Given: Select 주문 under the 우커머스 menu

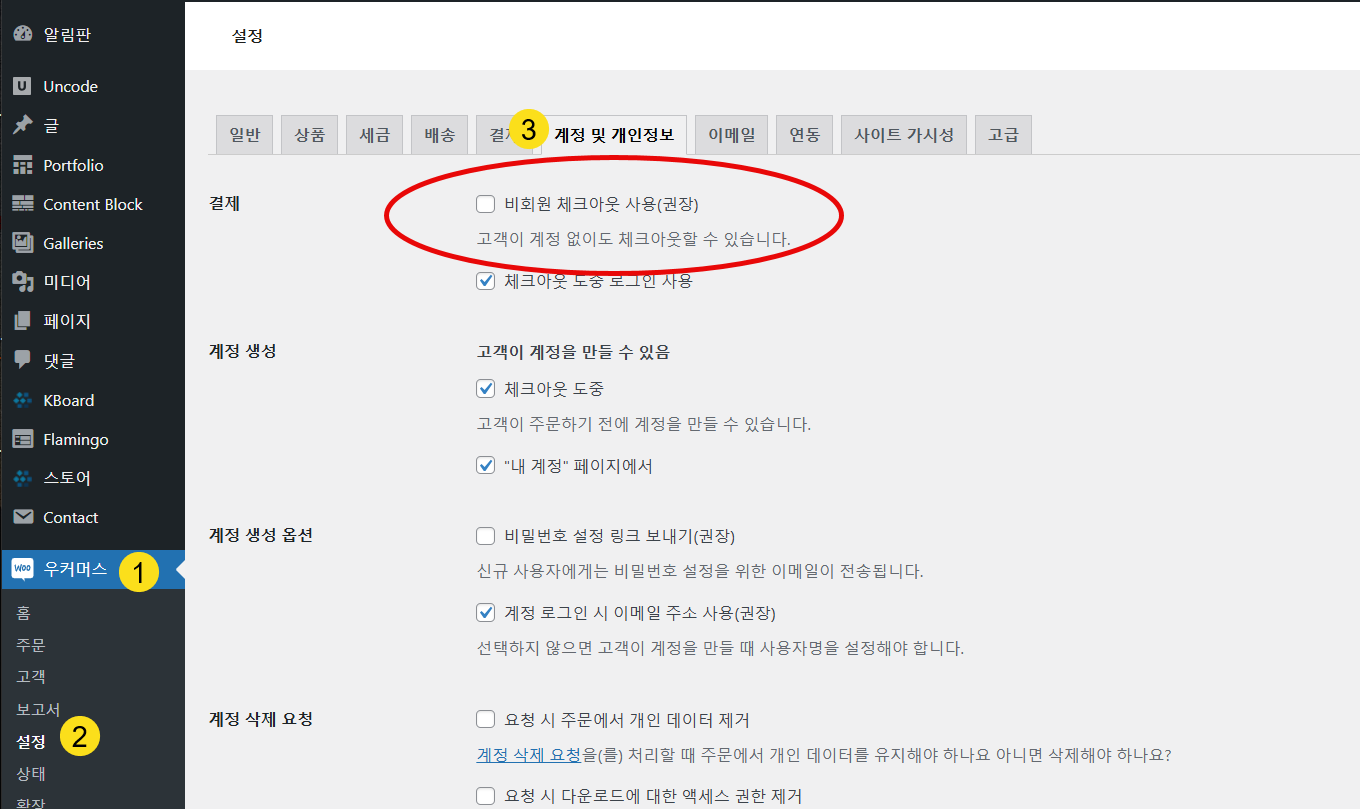Looking at the screenshot, I should [26, 644].
